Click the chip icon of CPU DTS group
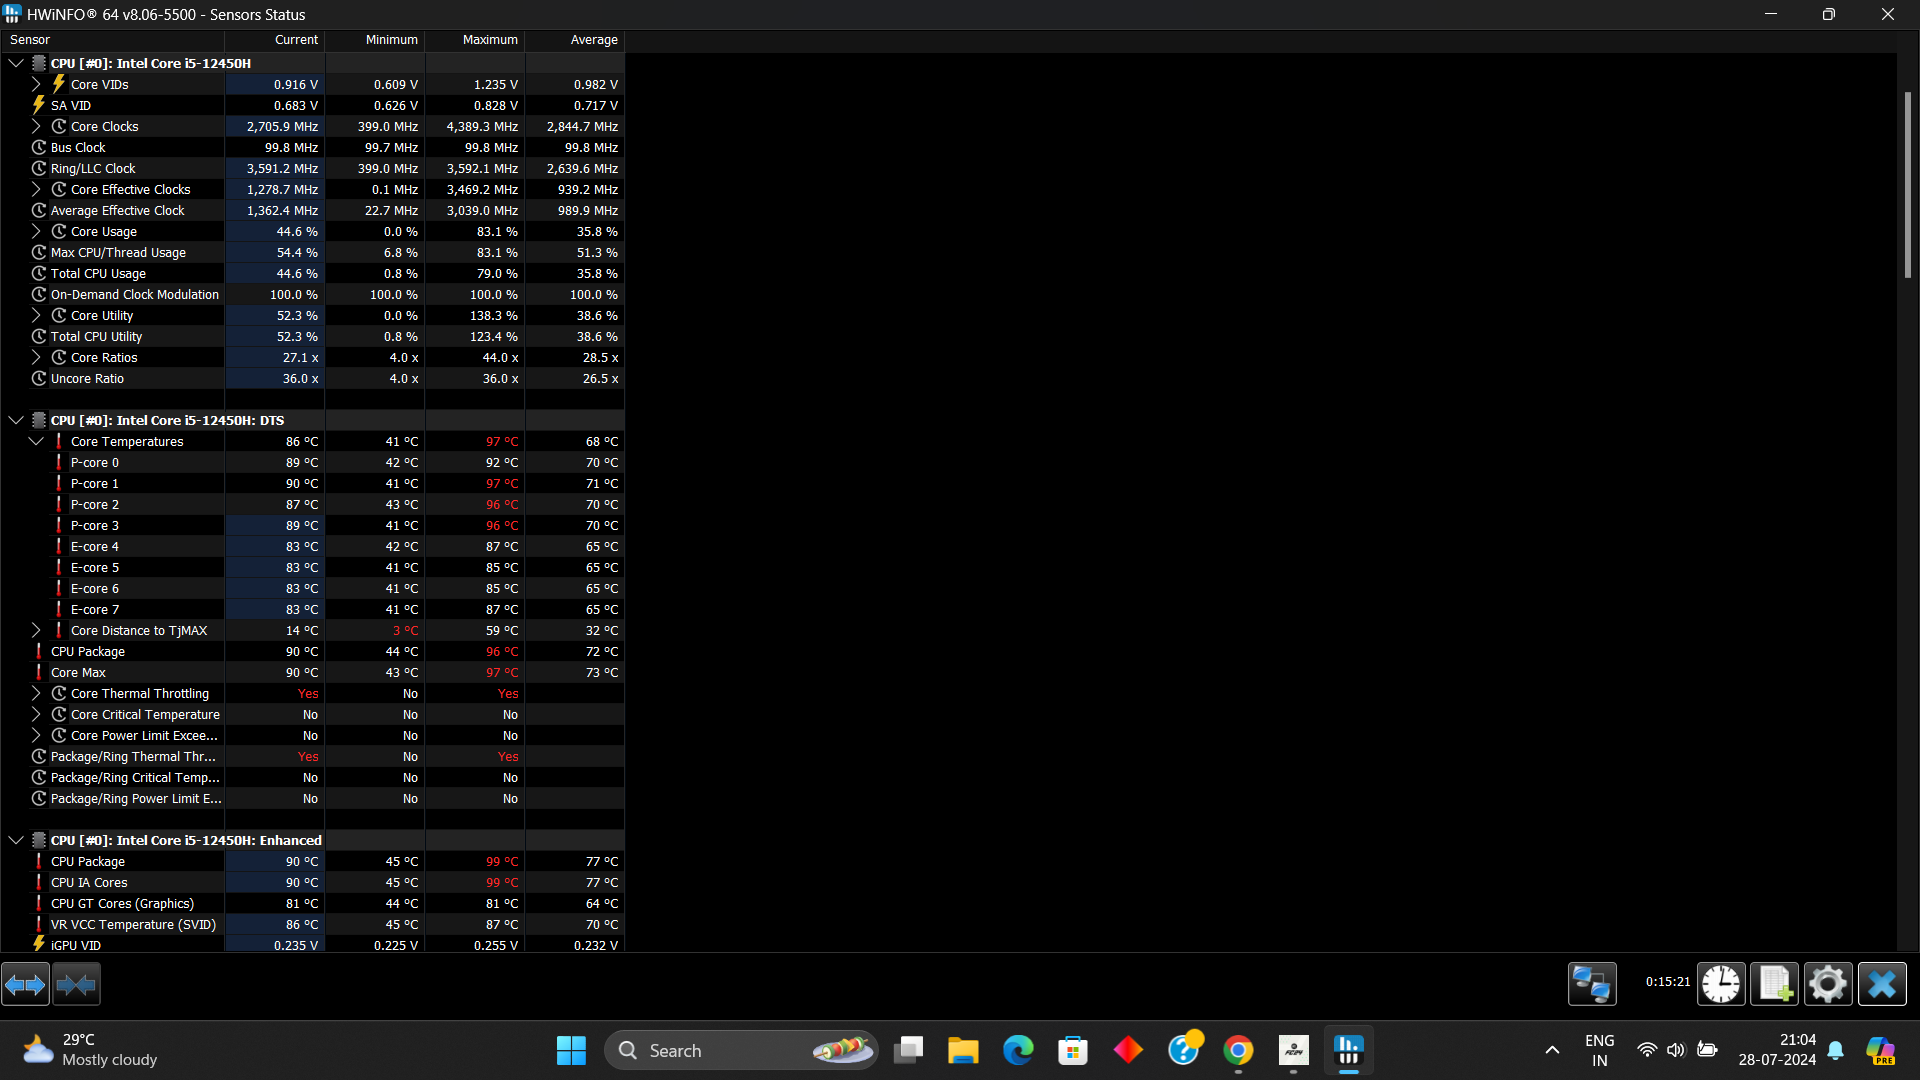Screen dimensions: 1920x1080 coord(39,420)
